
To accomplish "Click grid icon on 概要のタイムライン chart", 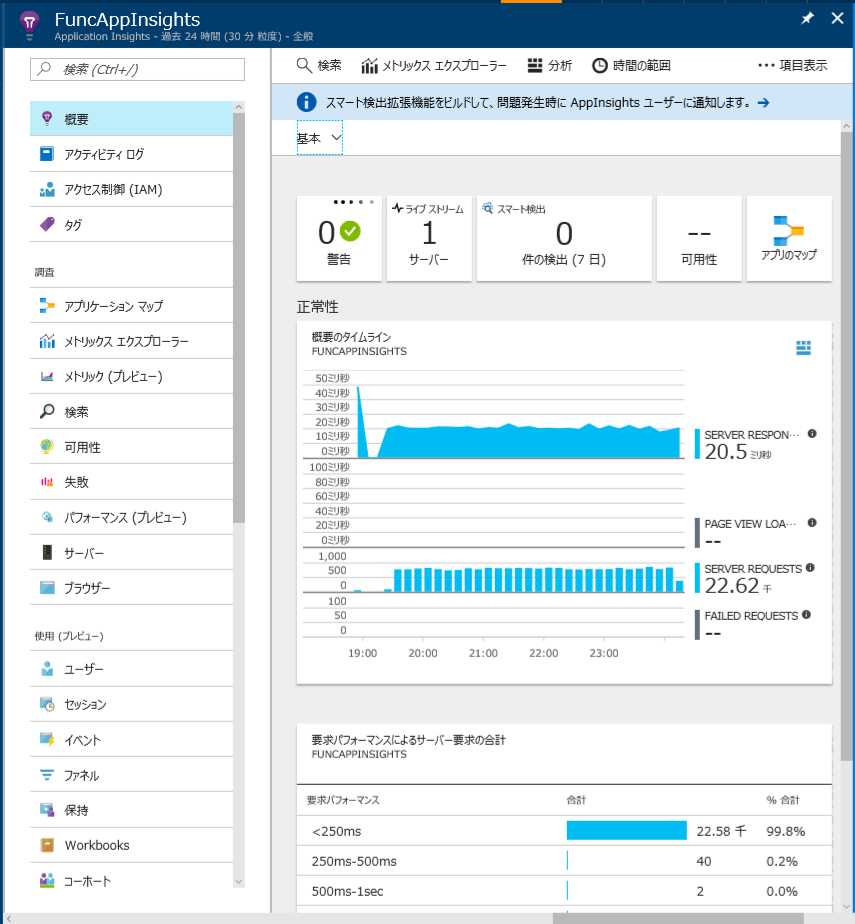I will pos(804,348).
